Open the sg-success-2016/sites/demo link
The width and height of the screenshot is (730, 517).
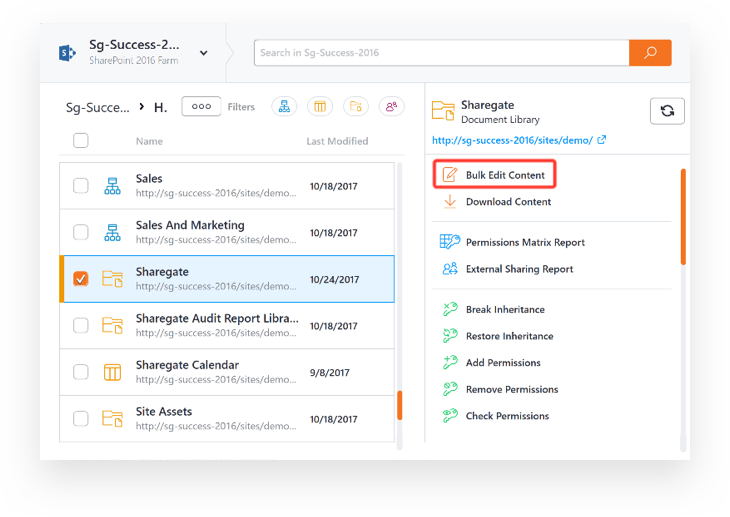click(512, 140)
